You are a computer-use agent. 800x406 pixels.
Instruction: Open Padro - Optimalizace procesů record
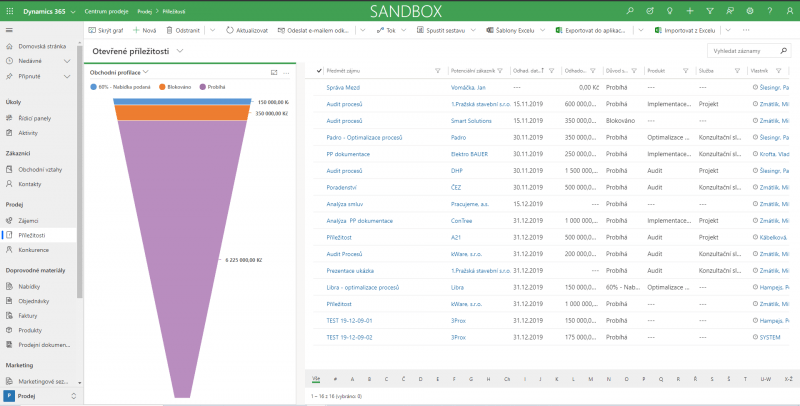click(x=364, y=138)
